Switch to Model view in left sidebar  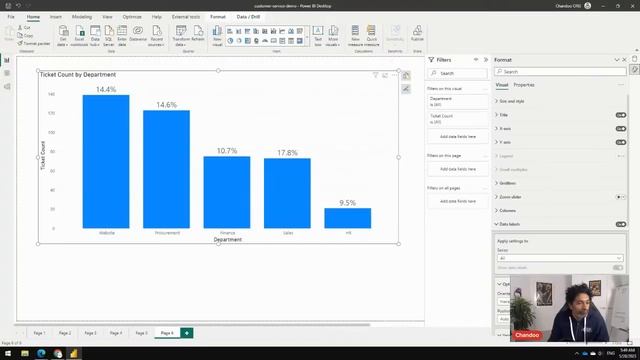[x=7, y=87]
